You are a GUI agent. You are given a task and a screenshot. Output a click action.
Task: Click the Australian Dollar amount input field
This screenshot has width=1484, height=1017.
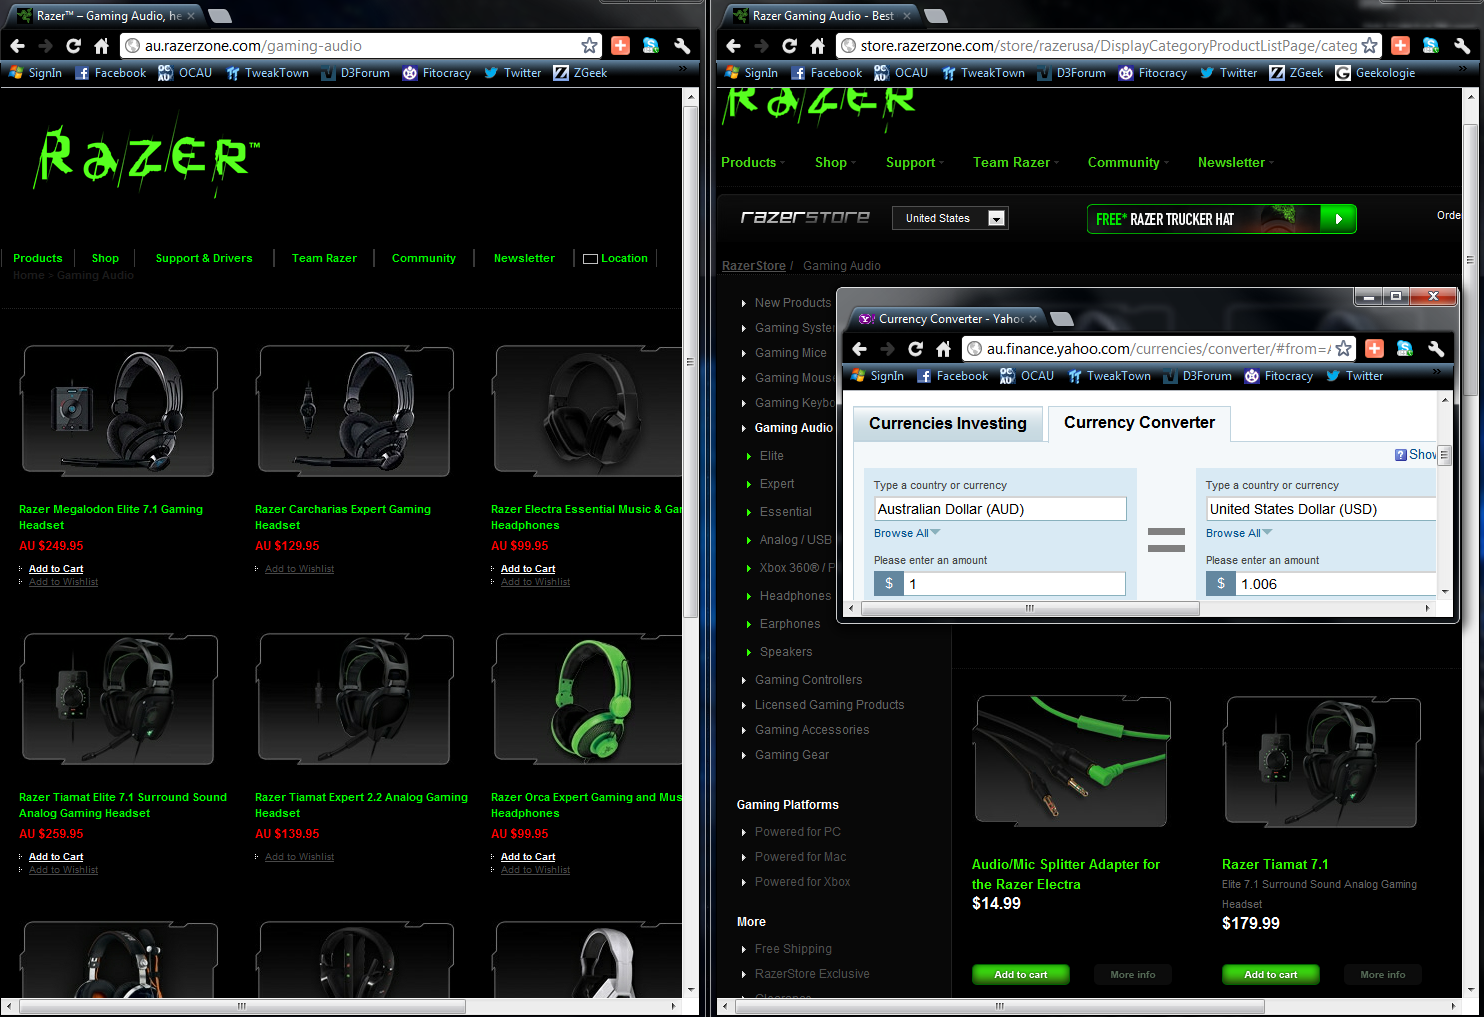click(1013, 584)
